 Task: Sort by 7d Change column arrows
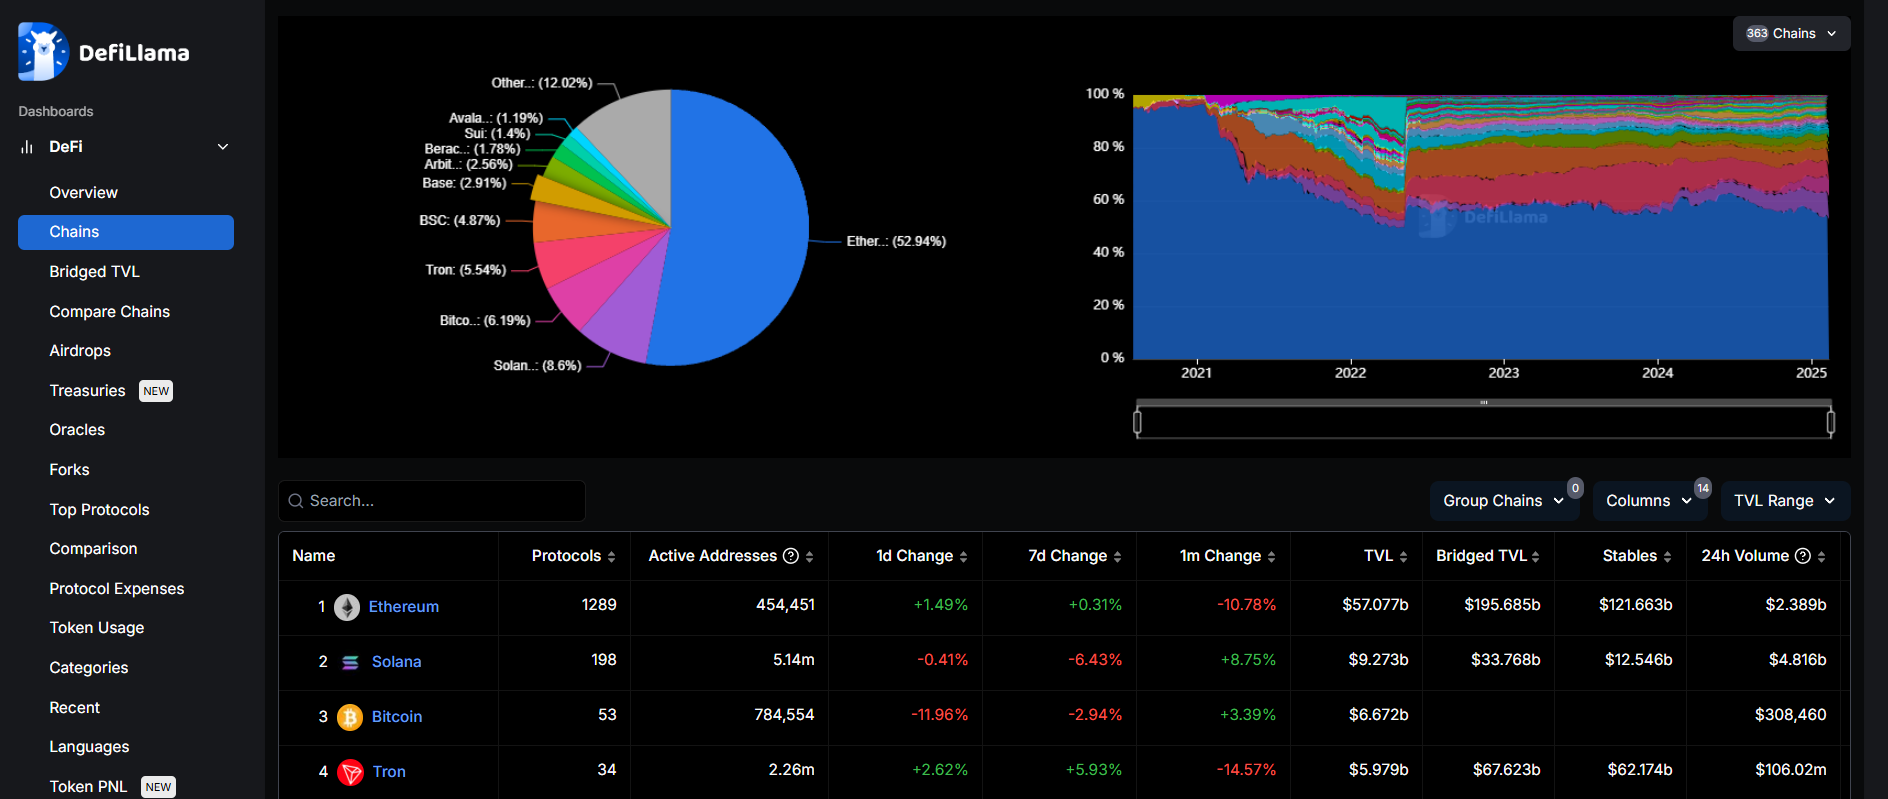(x=1118, y=557)
